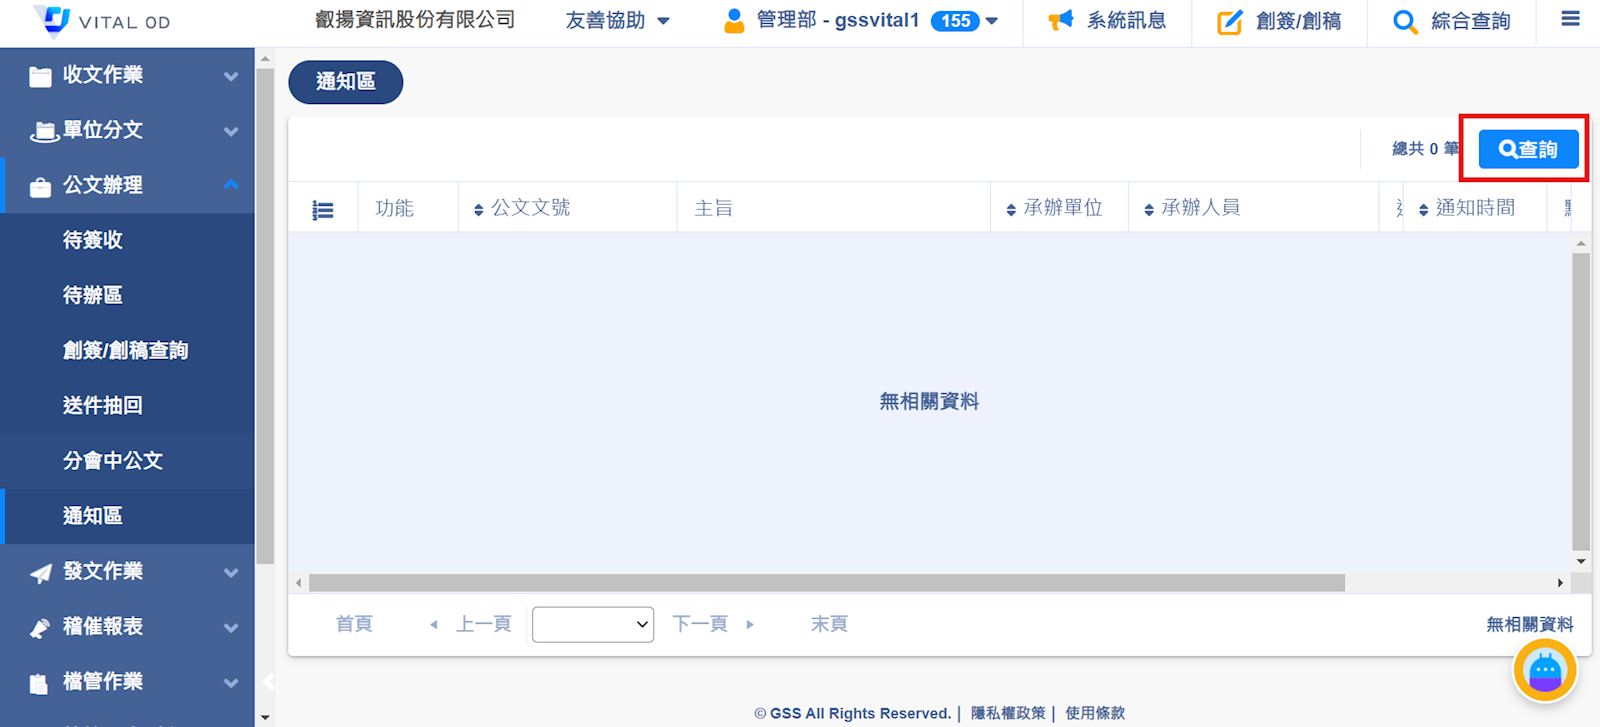Open the chatbot assistant robot icon
The height and width of the screenshot is (727, 1600).
tap(1545, 670)
